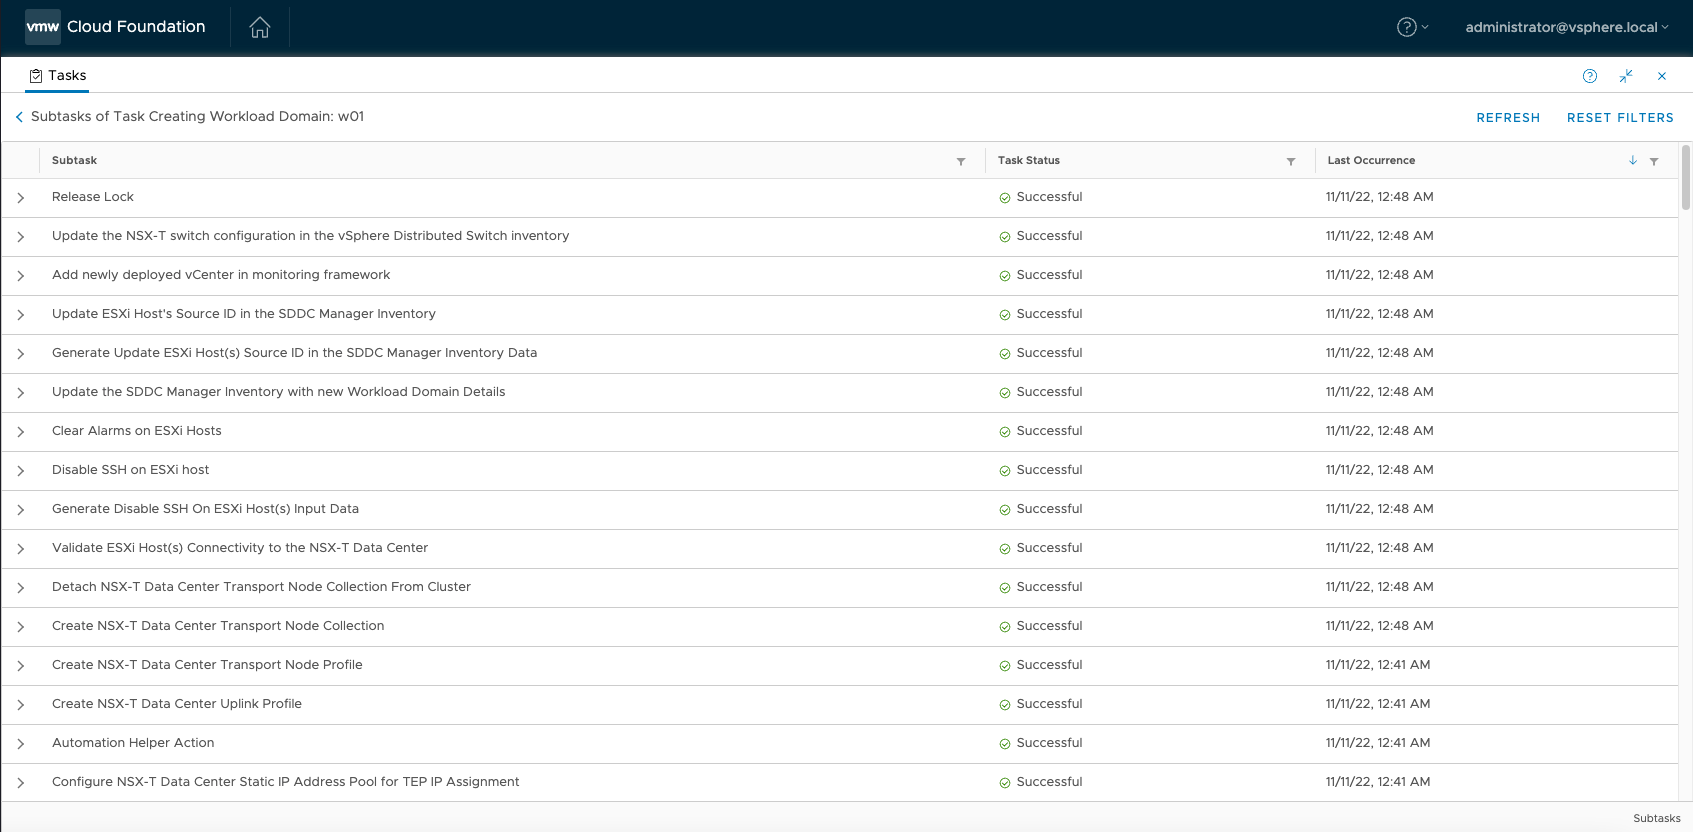Click Automation Helper Action text
This screenshot has height=832, width=1693.
[133, 743]
